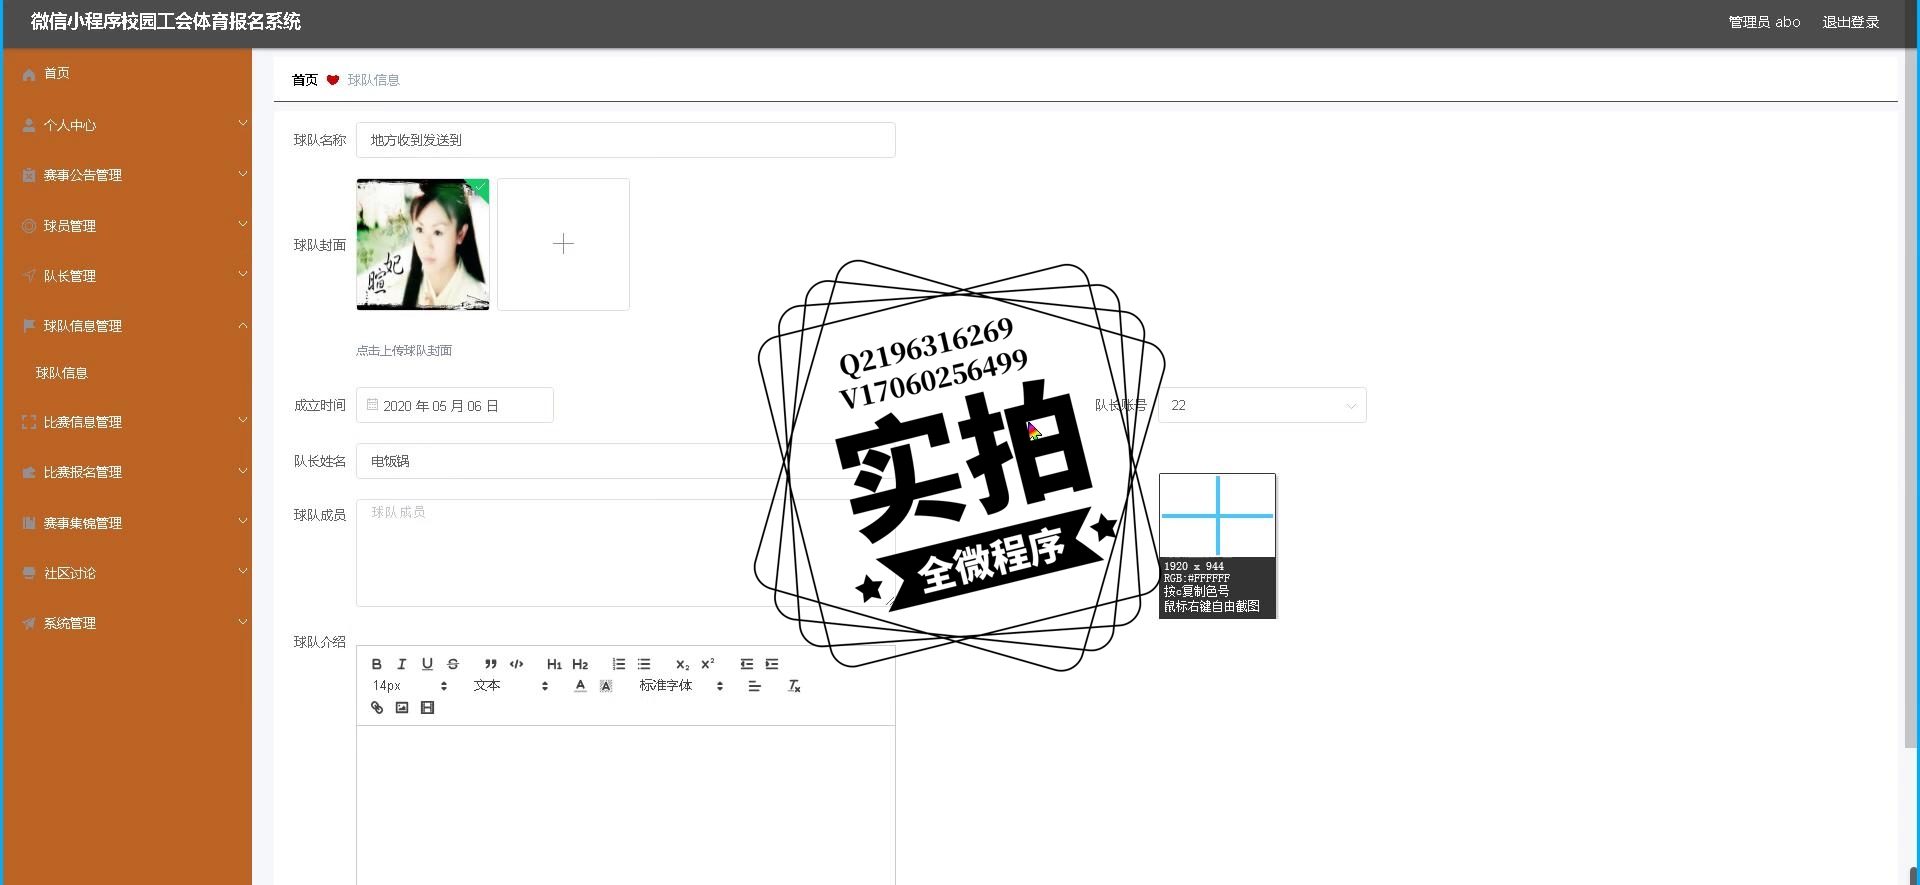Toggle strikethrough formatting in editor
This screenshot has height=885, width=1920.
pyautogui.click(x=453, y=664)
